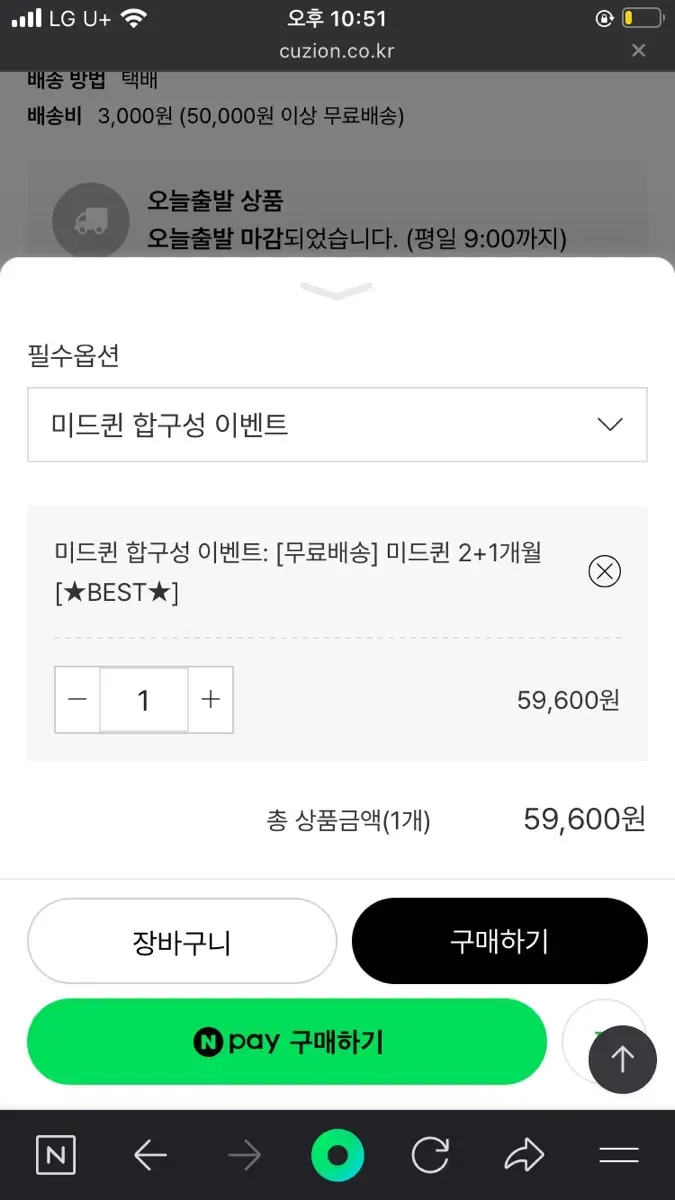This screenshot has width=675, height=1200.
Task: Reload the page with the refresh icon
Action: [430, 1156]
